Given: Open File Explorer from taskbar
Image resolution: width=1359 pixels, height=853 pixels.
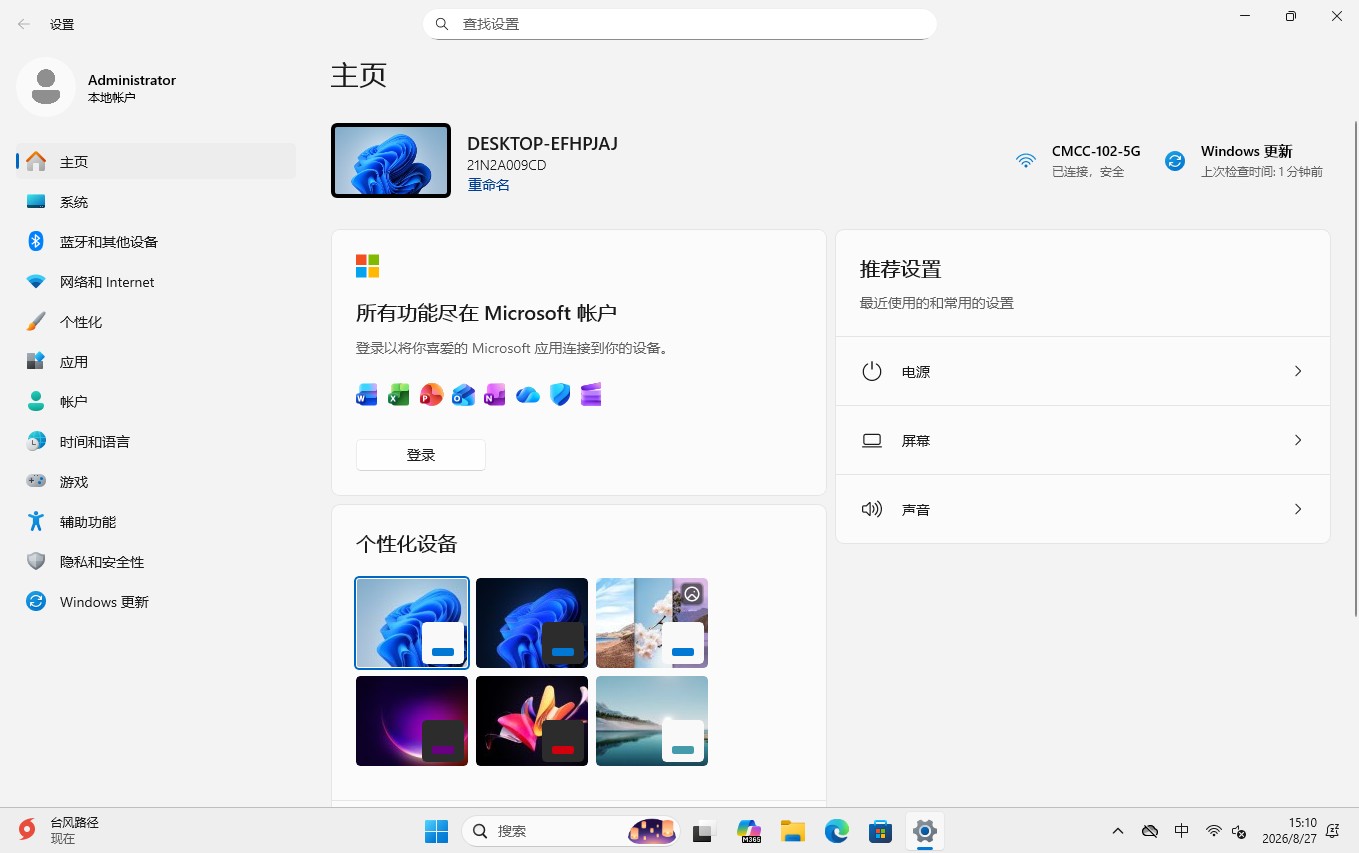Looking at the screenshot, I should (x=793, y=831).
